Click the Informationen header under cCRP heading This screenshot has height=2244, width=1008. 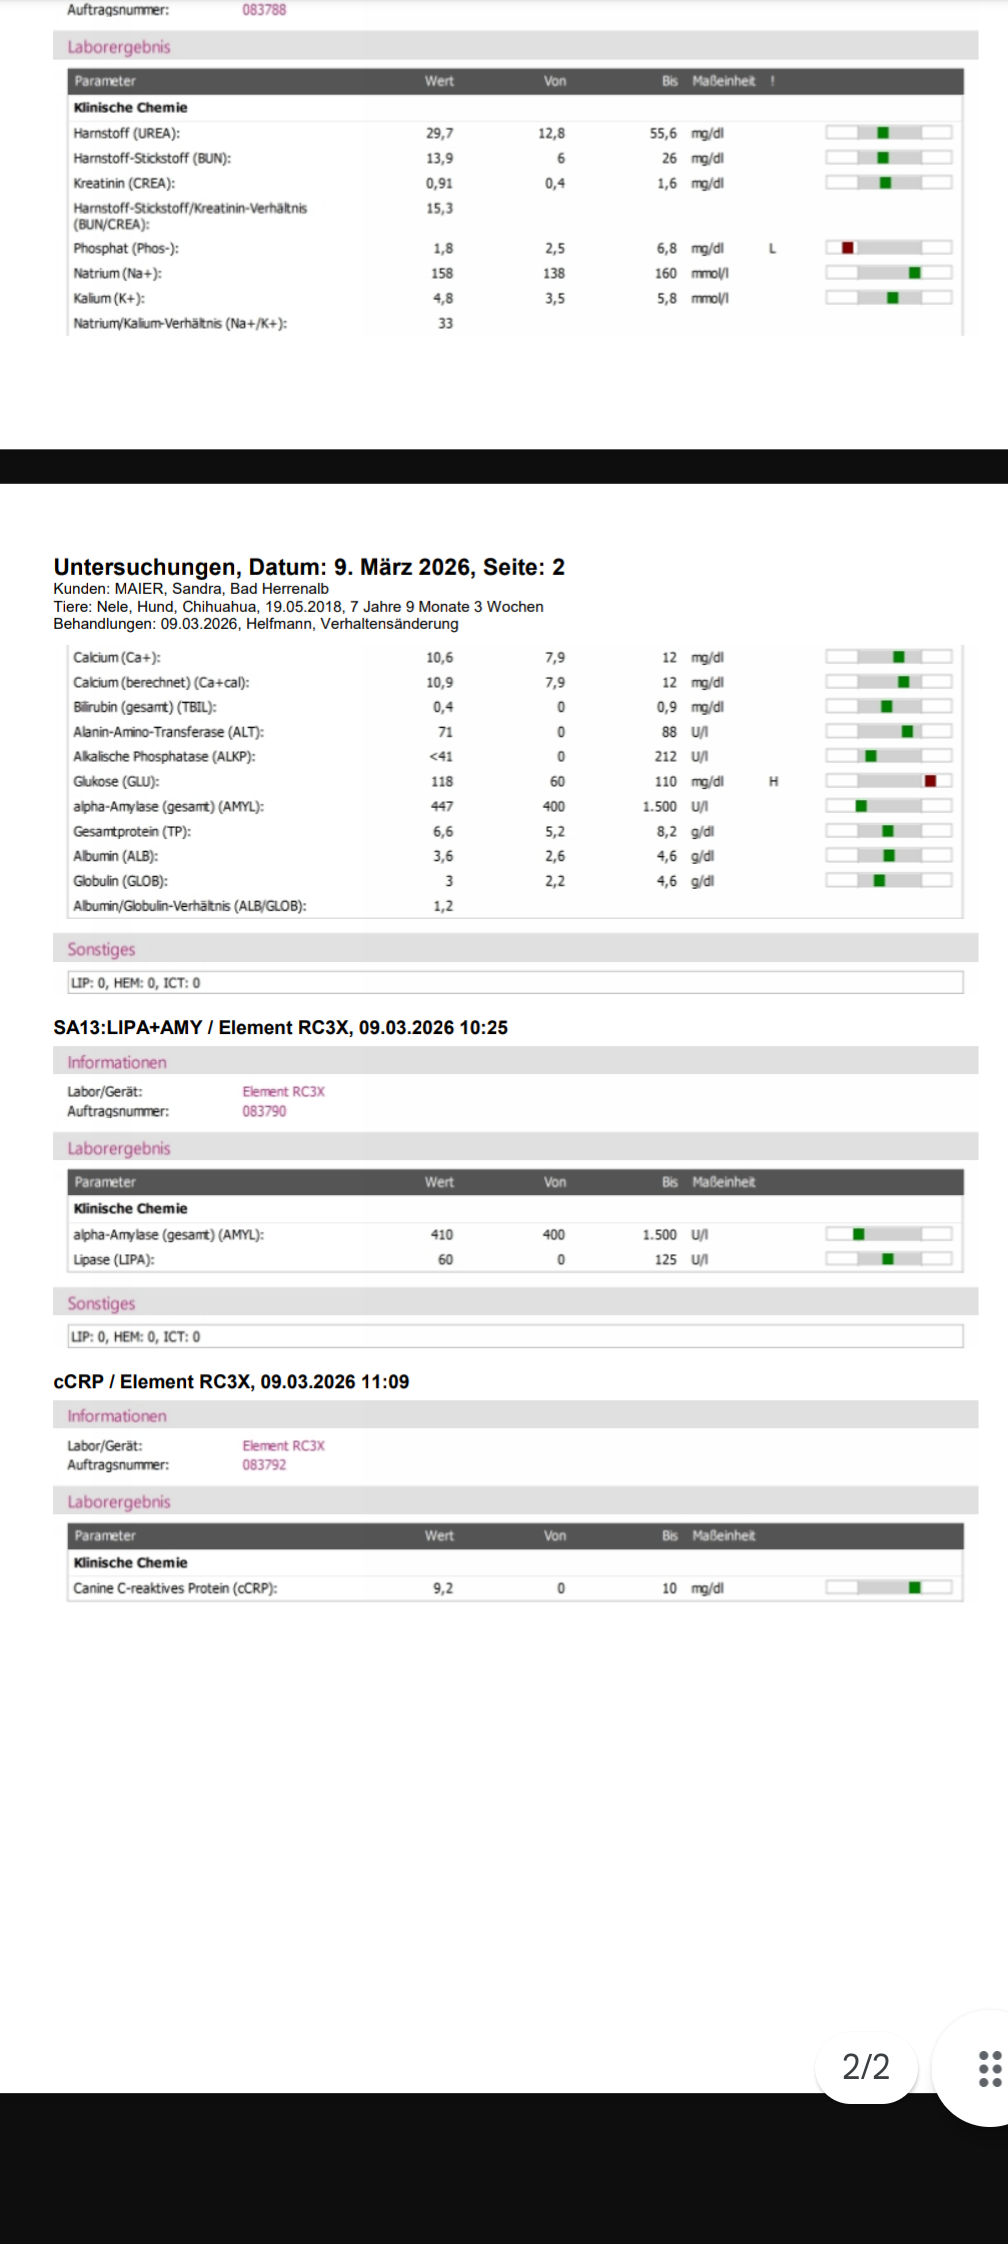pos(117,1416)
